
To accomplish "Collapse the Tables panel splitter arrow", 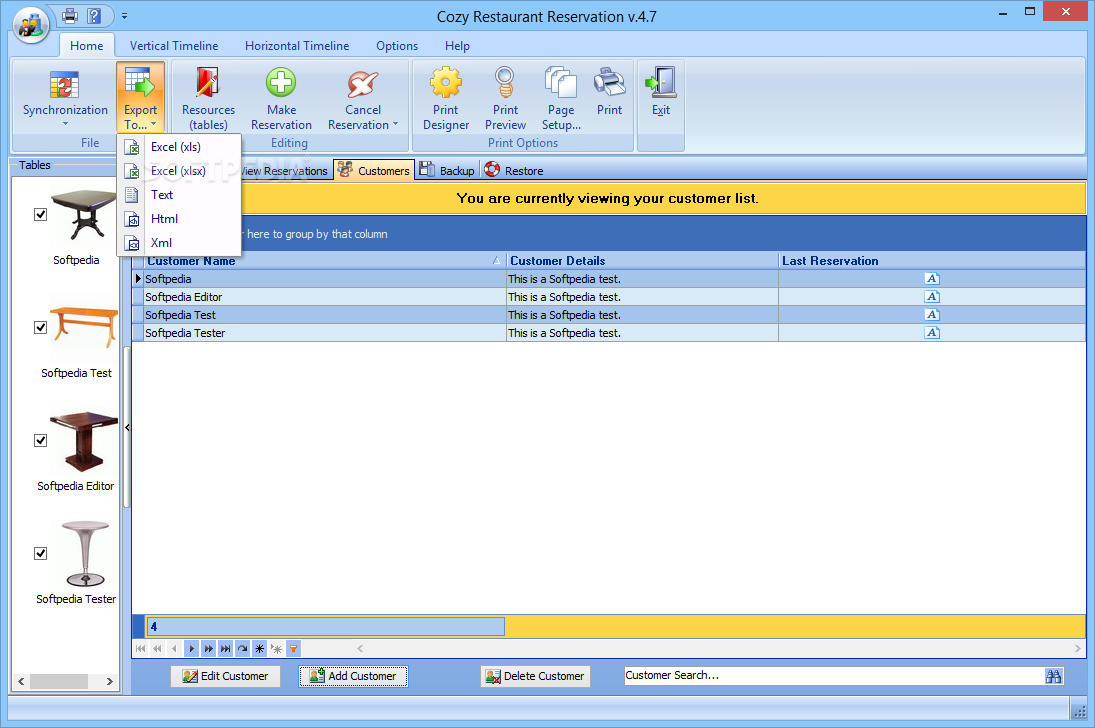I will [127, 427].
